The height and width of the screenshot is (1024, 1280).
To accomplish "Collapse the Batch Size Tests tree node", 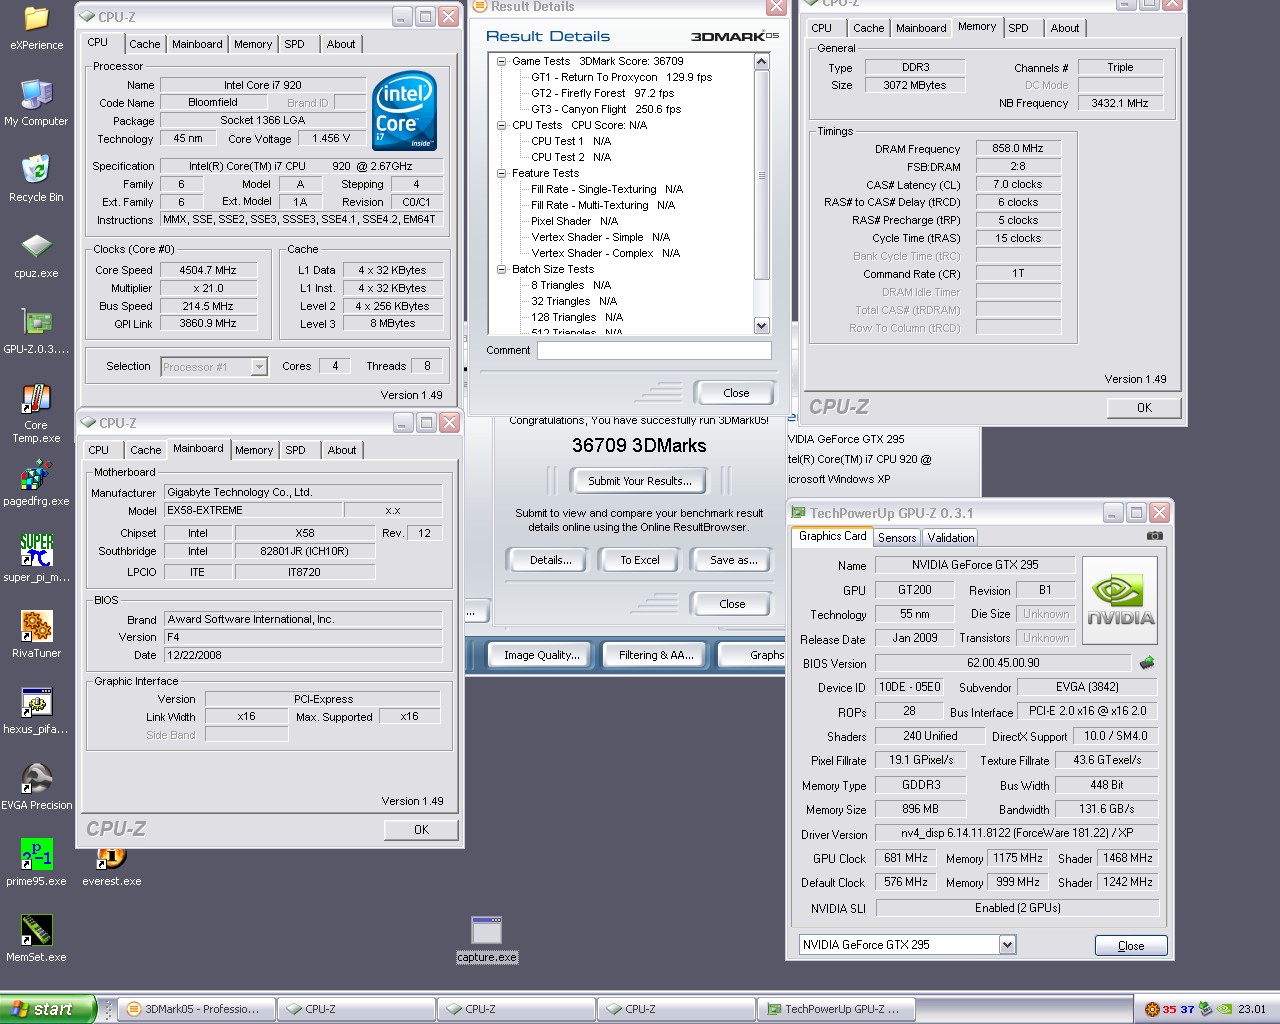I will pyautogui.click(x=502, y=269).
